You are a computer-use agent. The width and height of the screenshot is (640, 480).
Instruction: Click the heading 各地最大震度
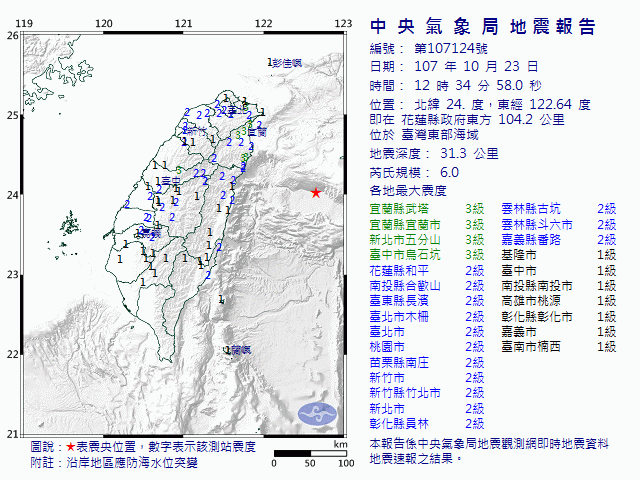pos(408,191)
